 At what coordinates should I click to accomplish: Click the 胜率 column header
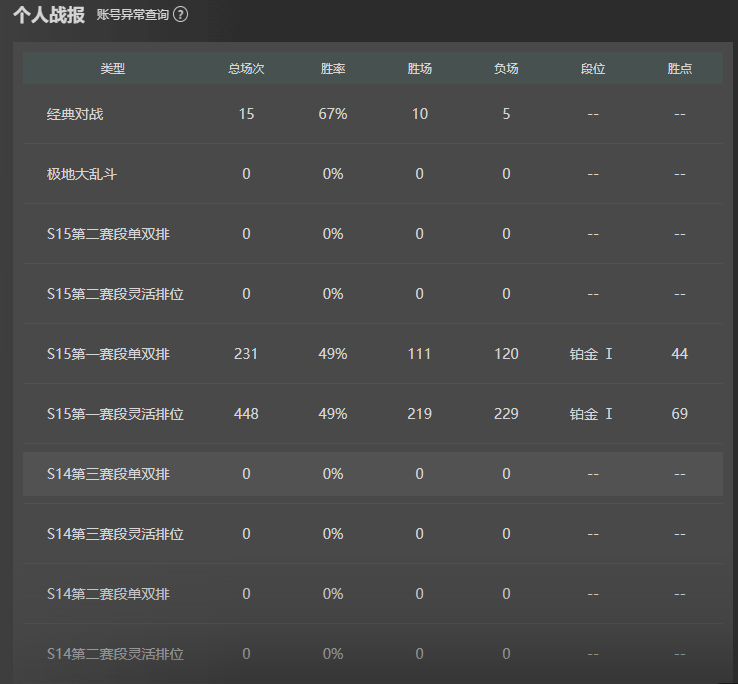pos(333,69)
